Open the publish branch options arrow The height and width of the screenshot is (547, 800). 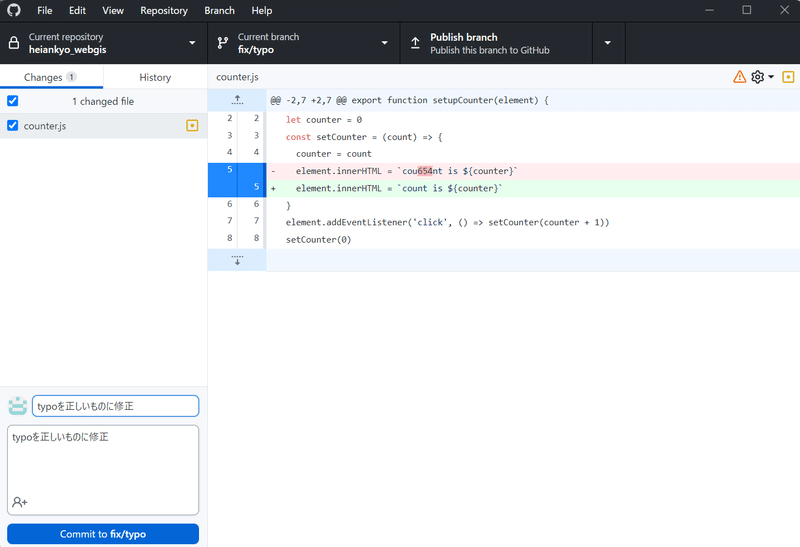[x=608, y=43]
